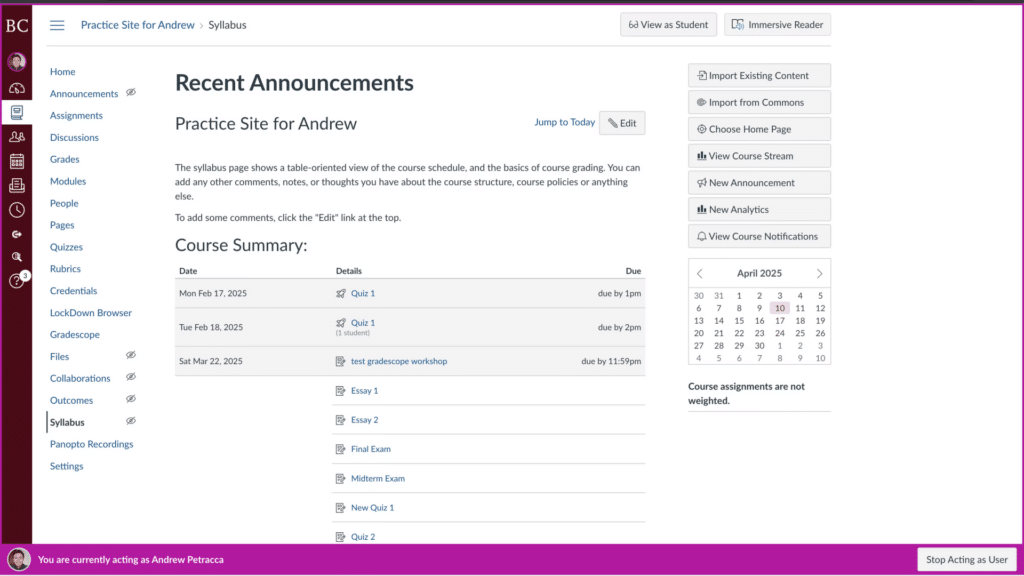
Task: Click the View as Student button
Action: [x=668, y=25]
